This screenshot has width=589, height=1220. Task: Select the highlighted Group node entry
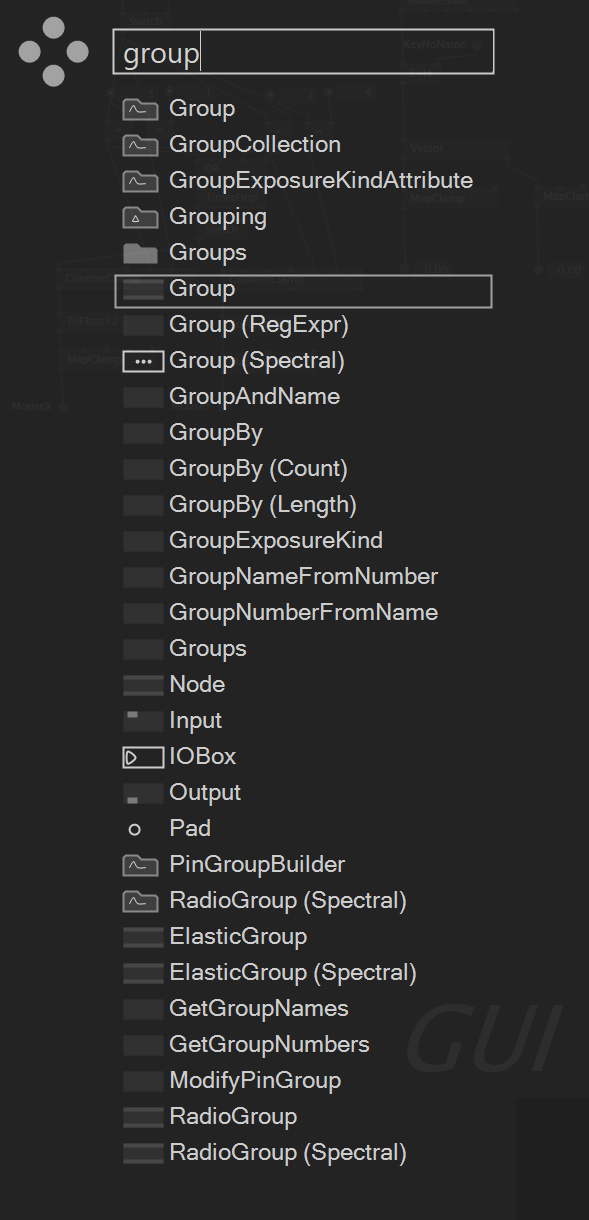[x=303, y=290]
